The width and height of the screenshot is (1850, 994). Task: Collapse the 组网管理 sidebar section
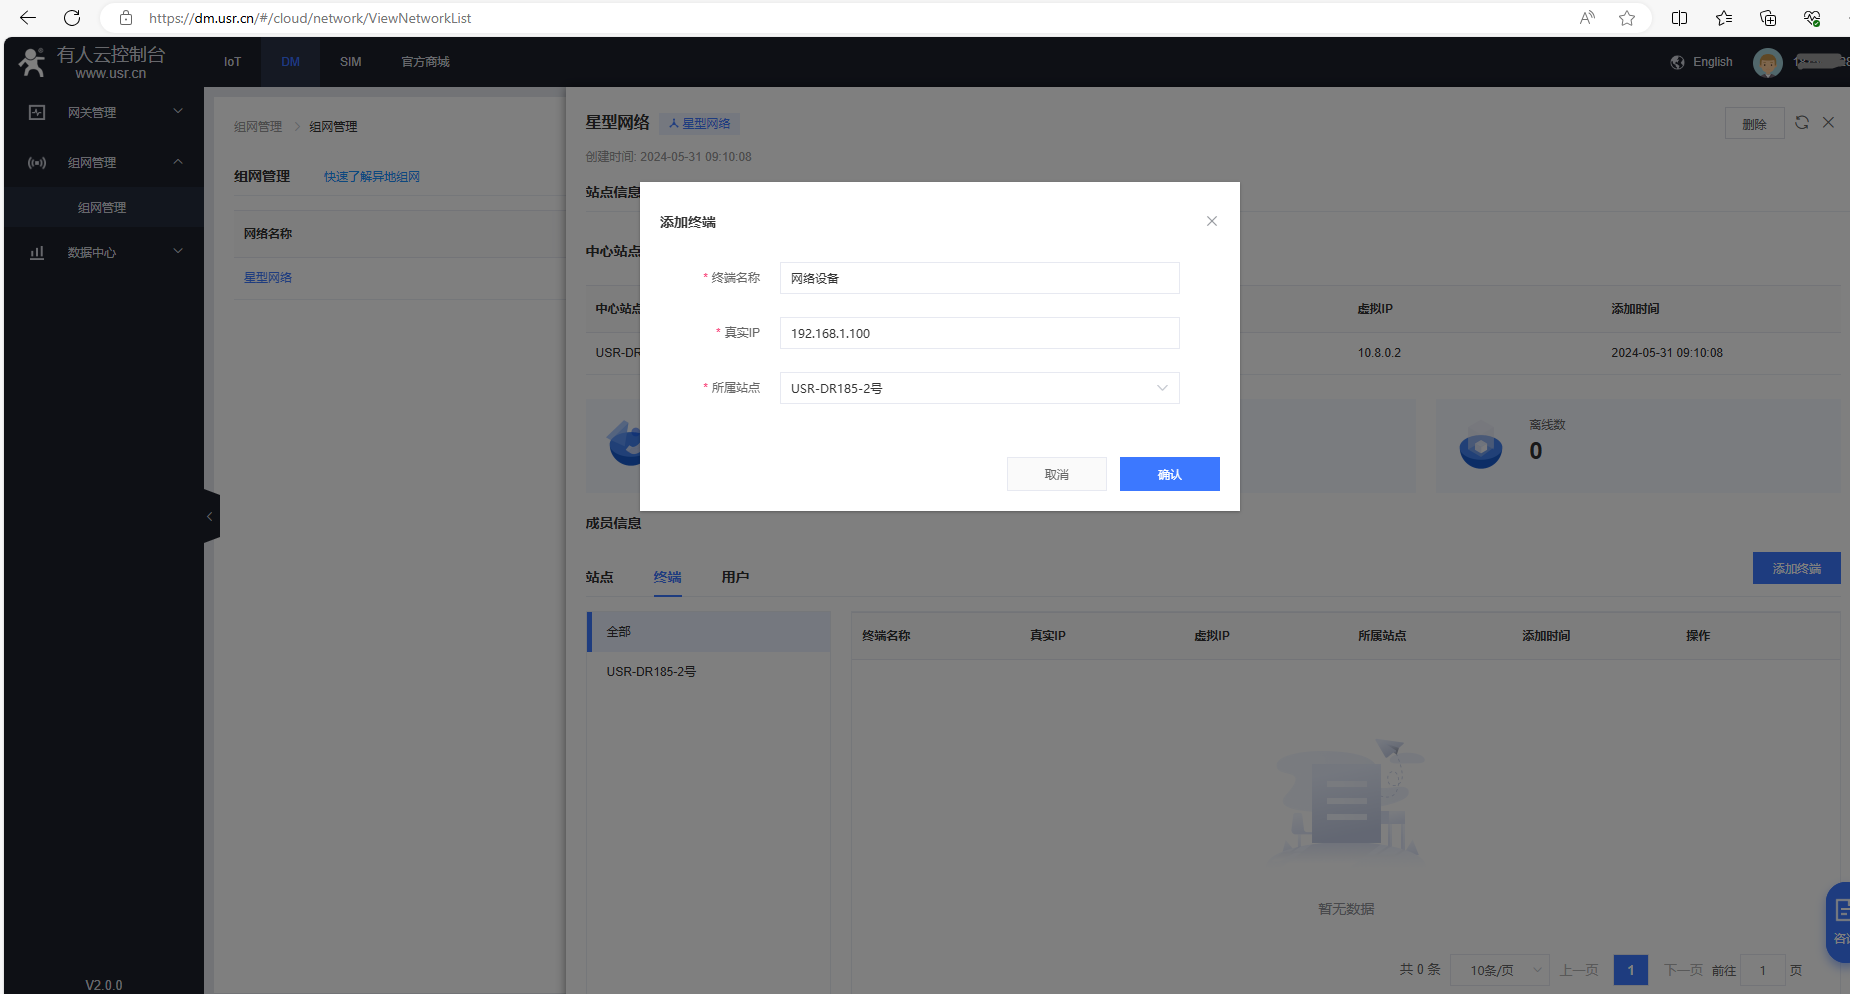point(104,162)
